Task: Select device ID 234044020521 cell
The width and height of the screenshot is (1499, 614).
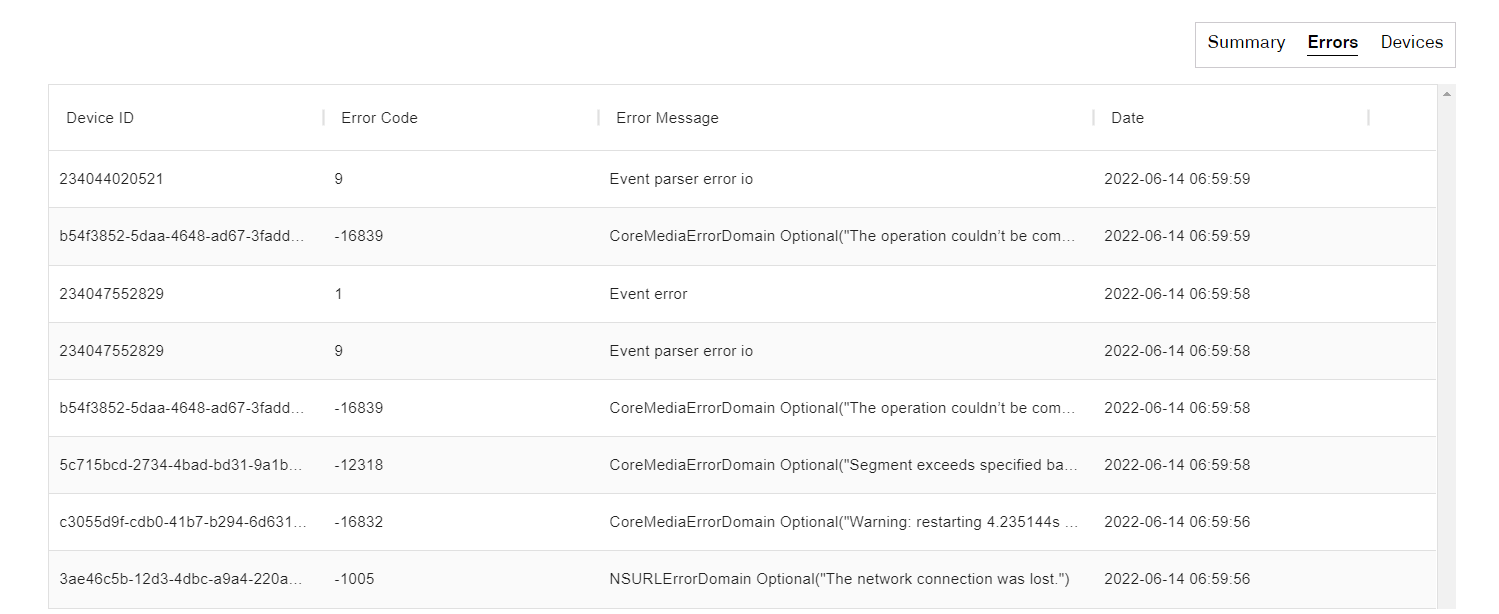Action: click(112, 180)
